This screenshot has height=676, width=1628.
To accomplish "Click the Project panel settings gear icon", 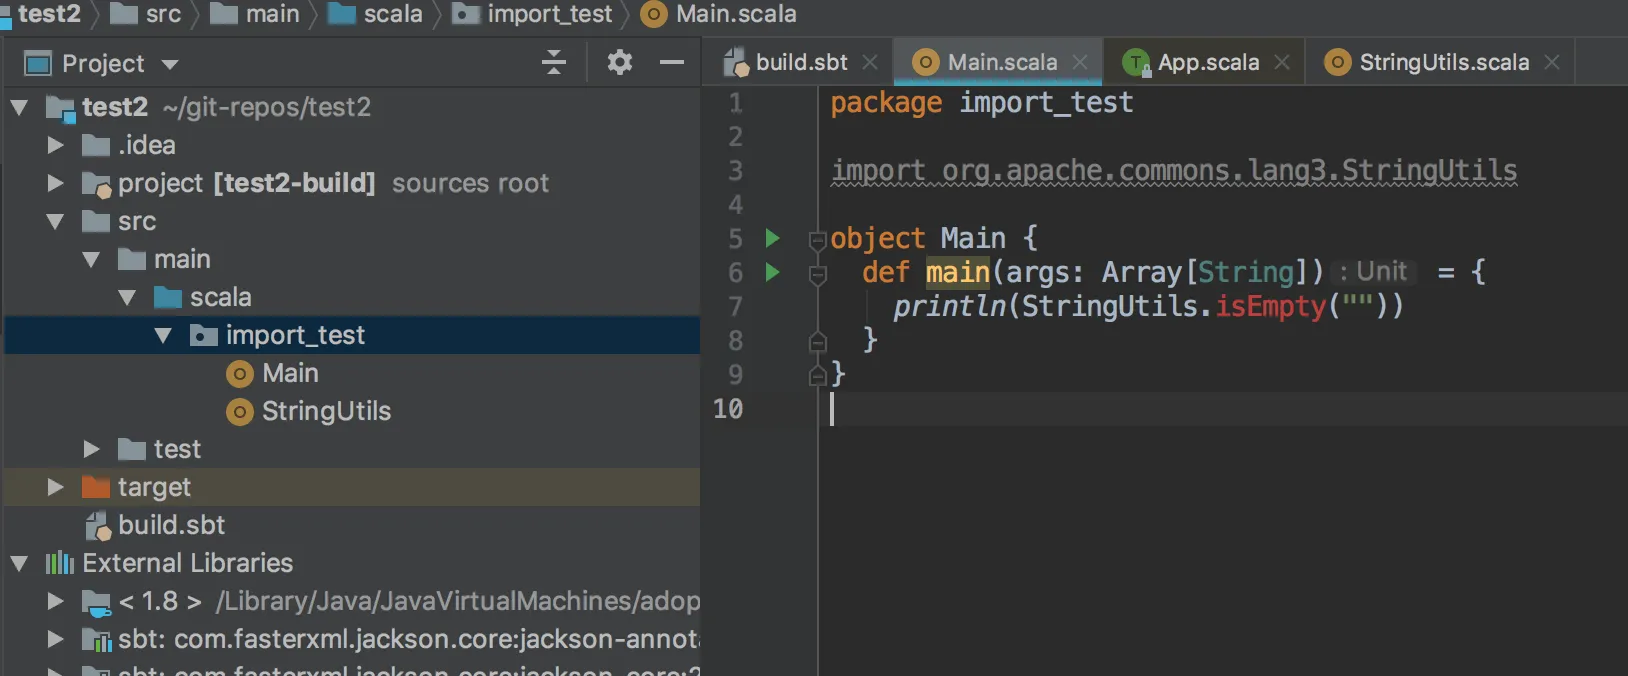I will click(620, 63).
